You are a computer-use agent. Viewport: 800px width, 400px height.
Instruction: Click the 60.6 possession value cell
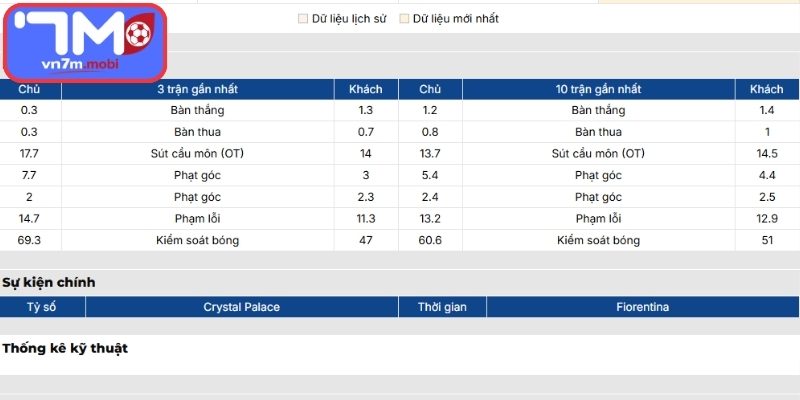[430, 240]
